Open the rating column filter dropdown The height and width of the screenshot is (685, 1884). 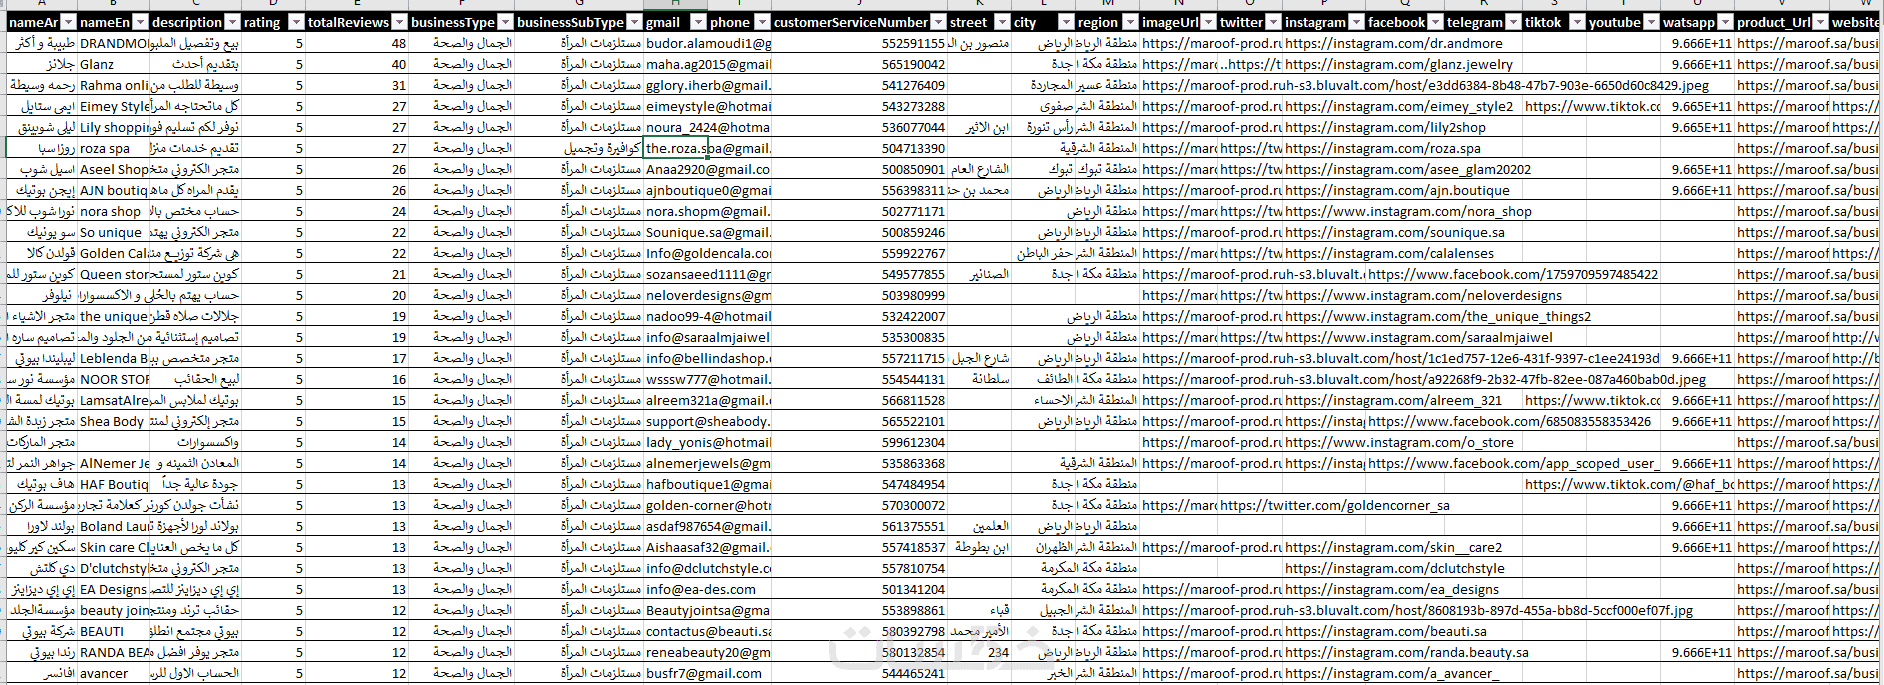296,22
